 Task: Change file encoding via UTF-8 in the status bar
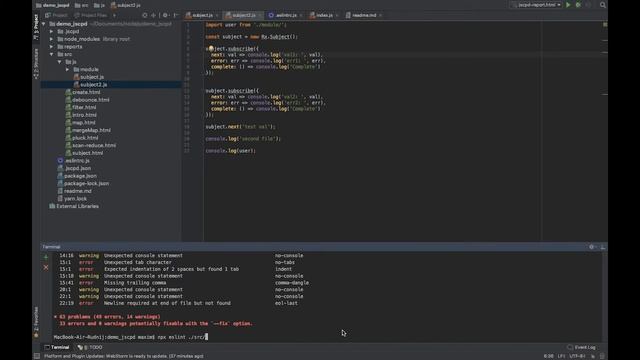[x=577, y=356]
